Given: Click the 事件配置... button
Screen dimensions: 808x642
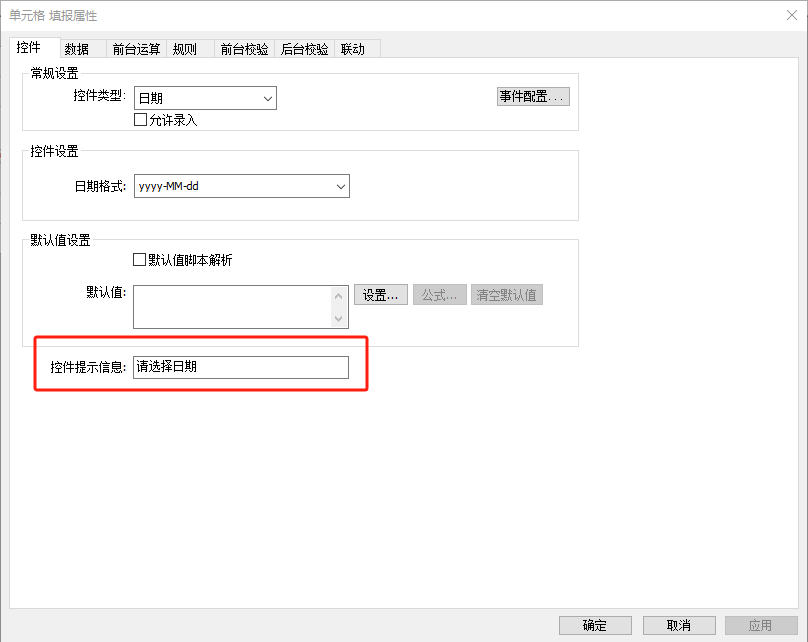Looking at the screenshot, I should coord(533,97).
